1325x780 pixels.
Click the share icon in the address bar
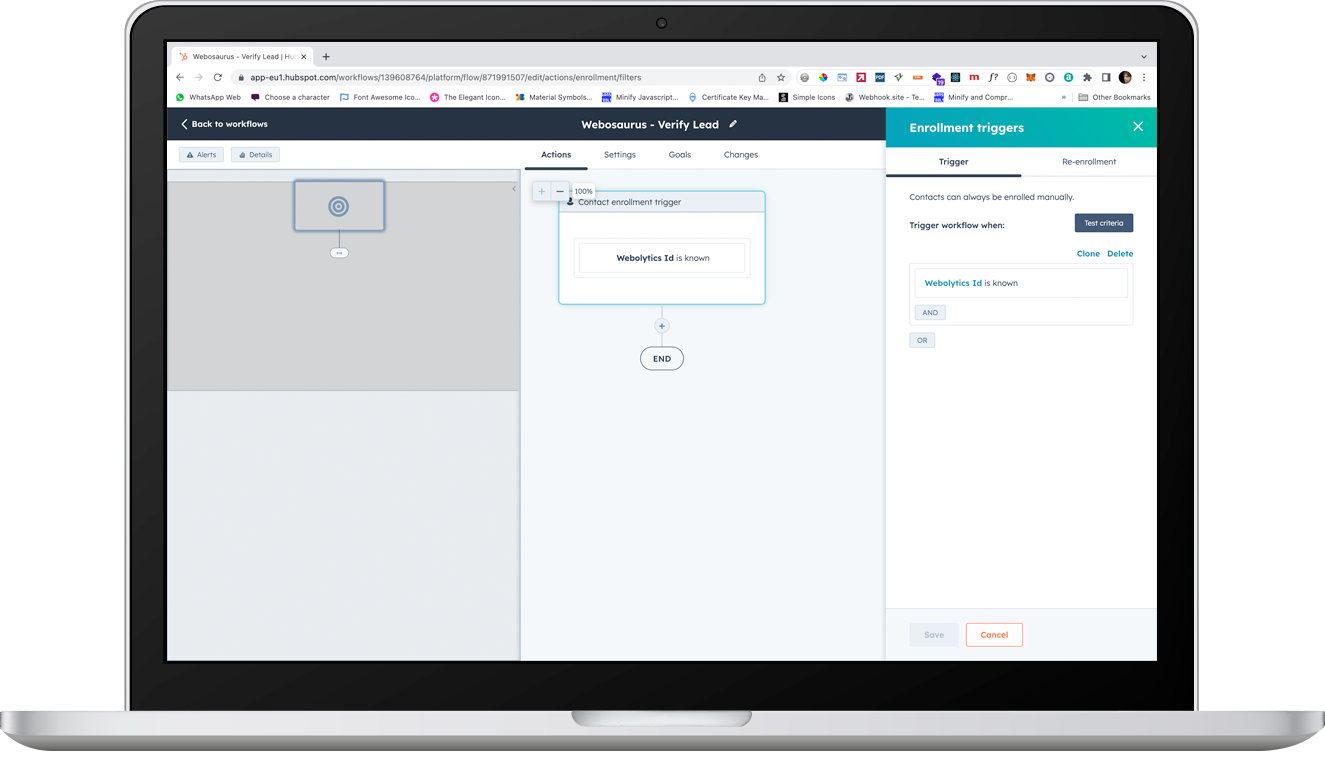pyautogui.click(x=761, y=77)
